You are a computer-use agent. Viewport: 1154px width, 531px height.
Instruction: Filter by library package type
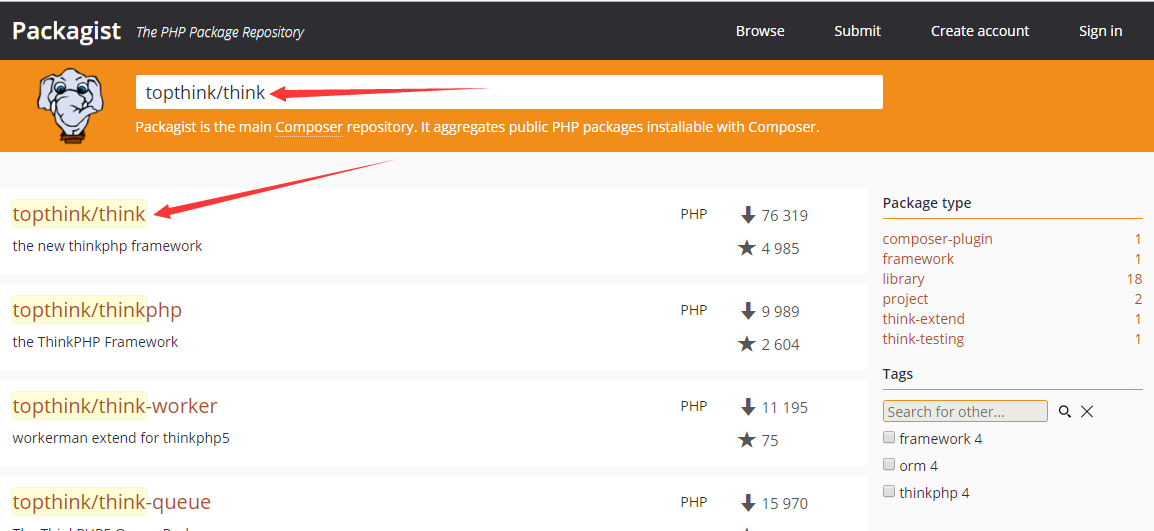[903, 279]
